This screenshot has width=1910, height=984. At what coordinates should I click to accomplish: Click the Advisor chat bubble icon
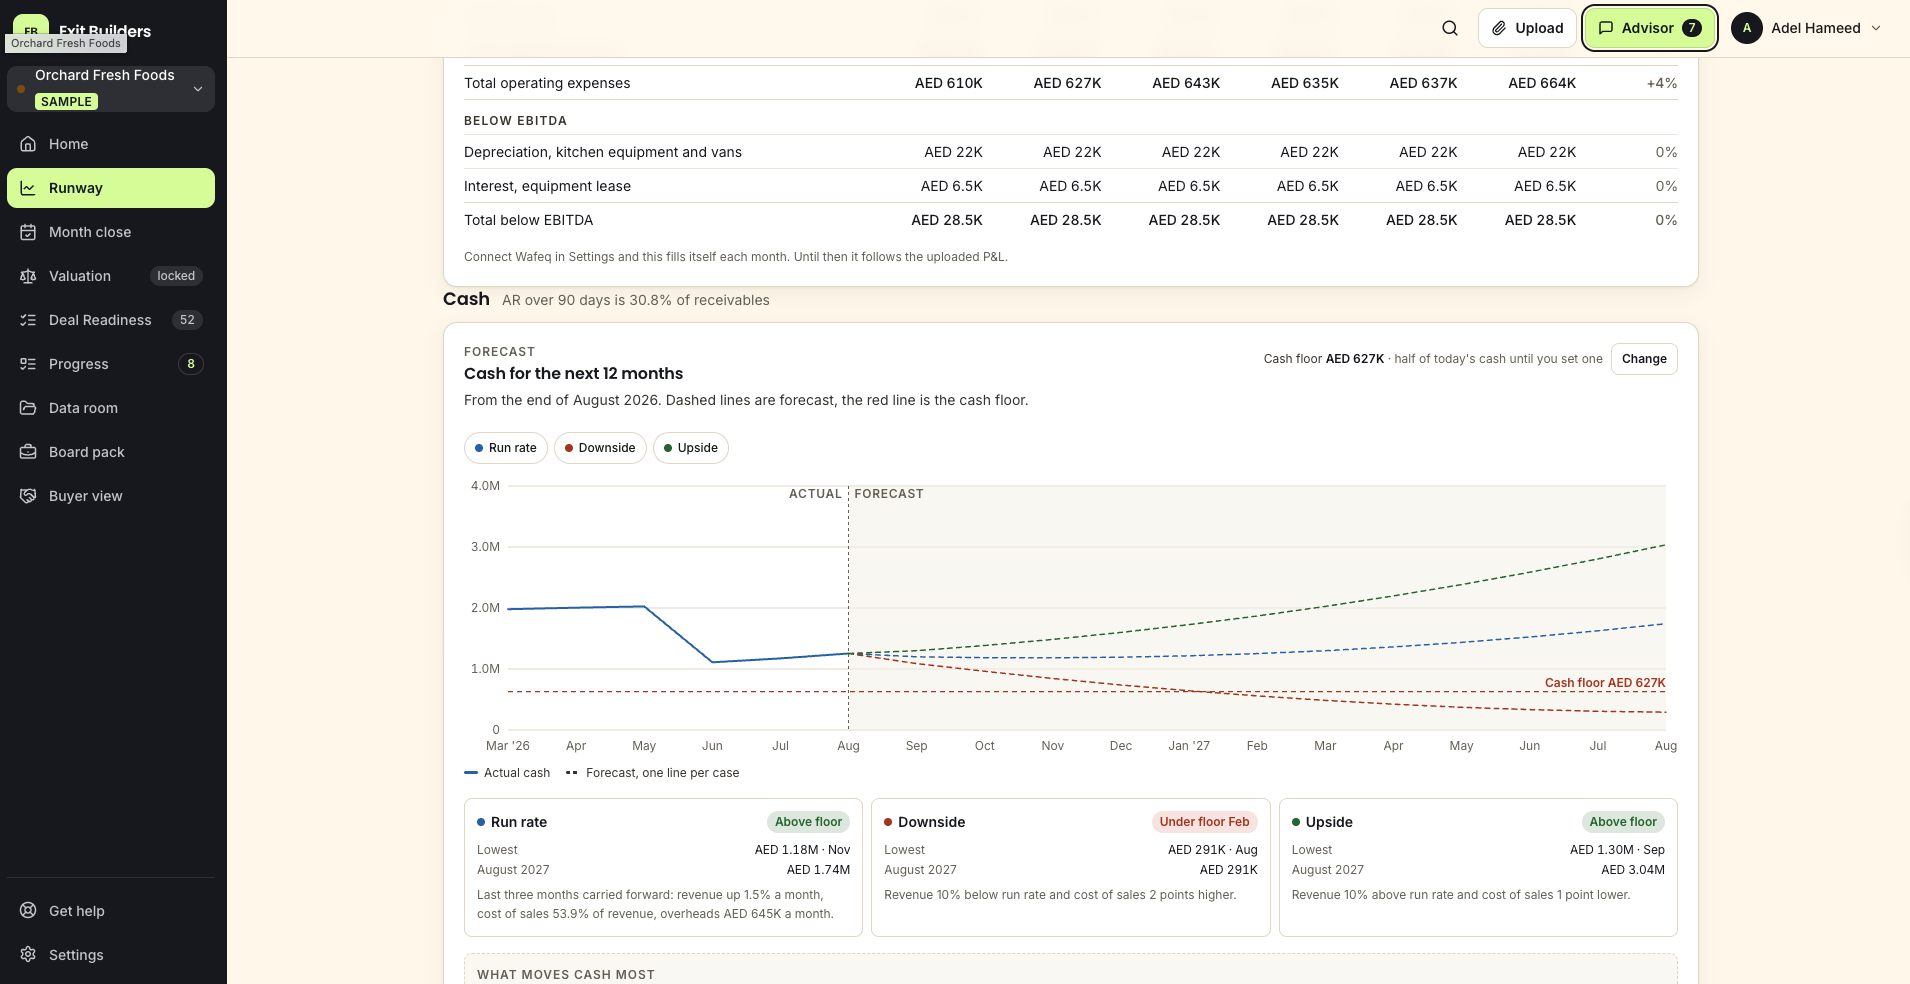click(1606, 28)
